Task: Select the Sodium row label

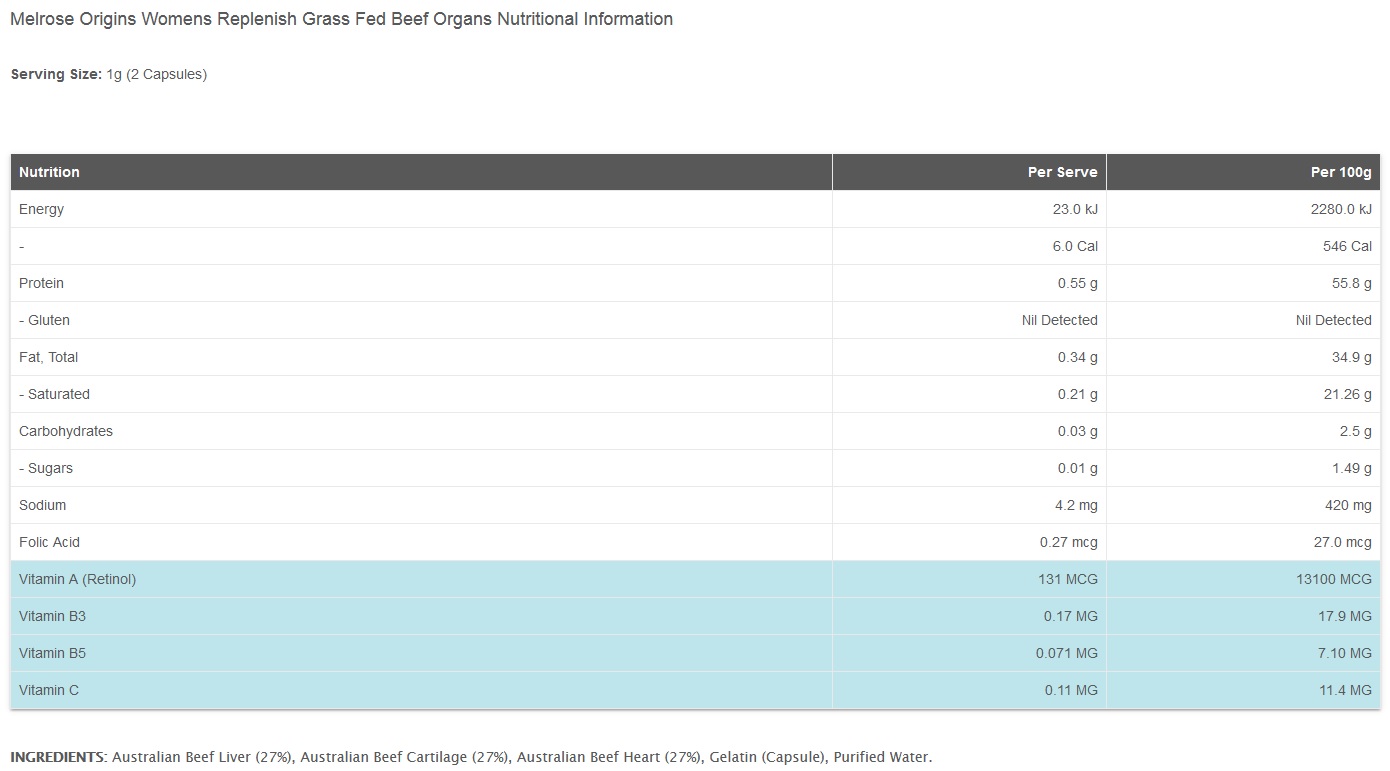Action: click(x=43, y=505)
